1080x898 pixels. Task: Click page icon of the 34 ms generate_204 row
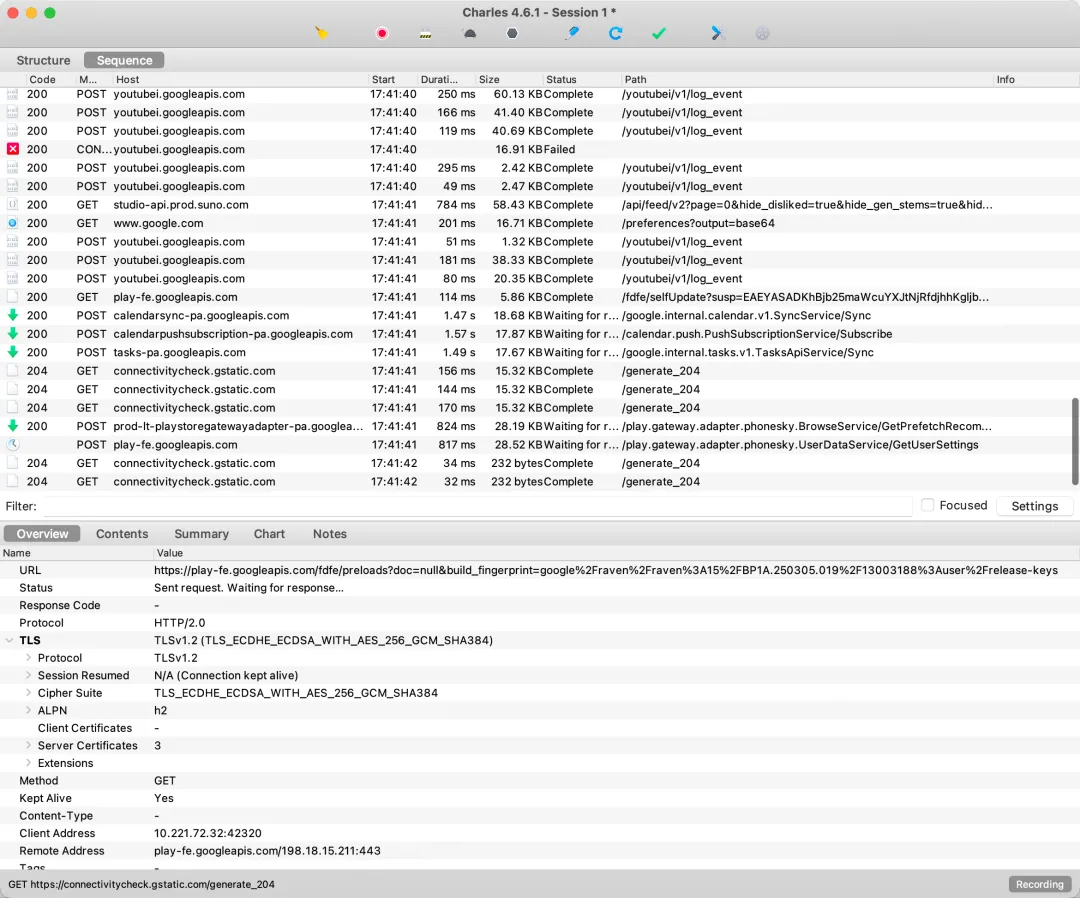click(12, 463)
